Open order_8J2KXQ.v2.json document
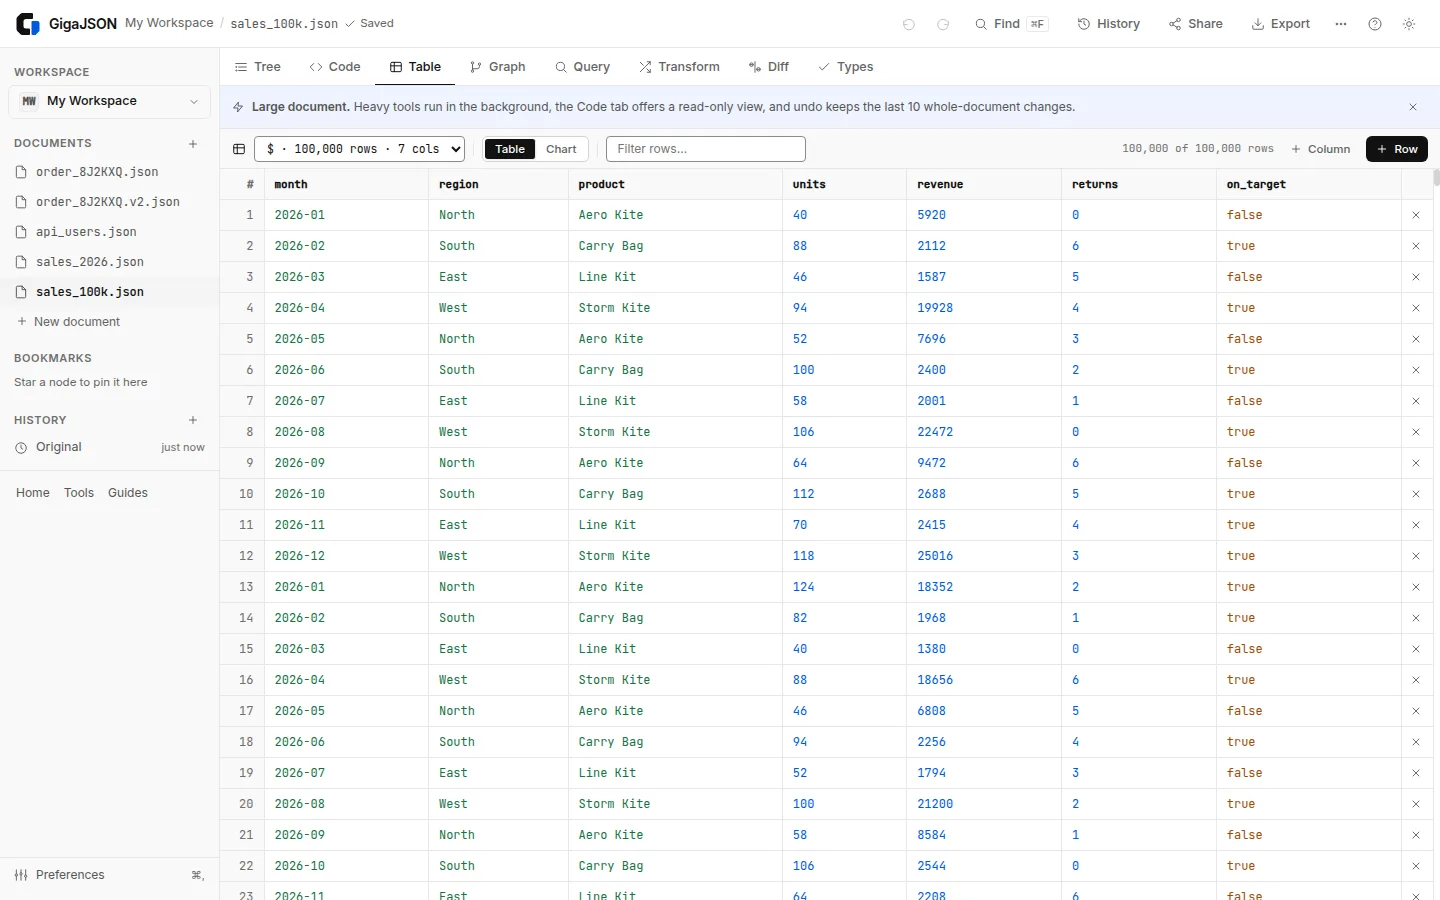This screenshot has height=900, width=1440. pyautogui.click(x=110, y=202)
